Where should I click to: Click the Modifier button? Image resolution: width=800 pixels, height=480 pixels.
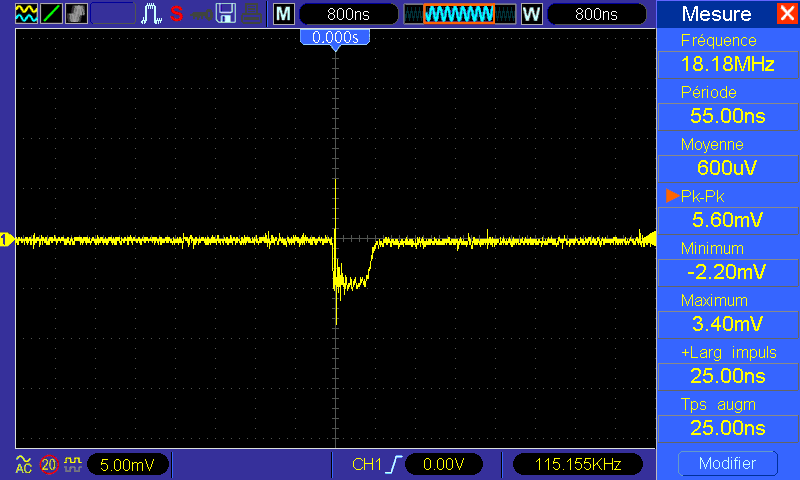(726, 464)
